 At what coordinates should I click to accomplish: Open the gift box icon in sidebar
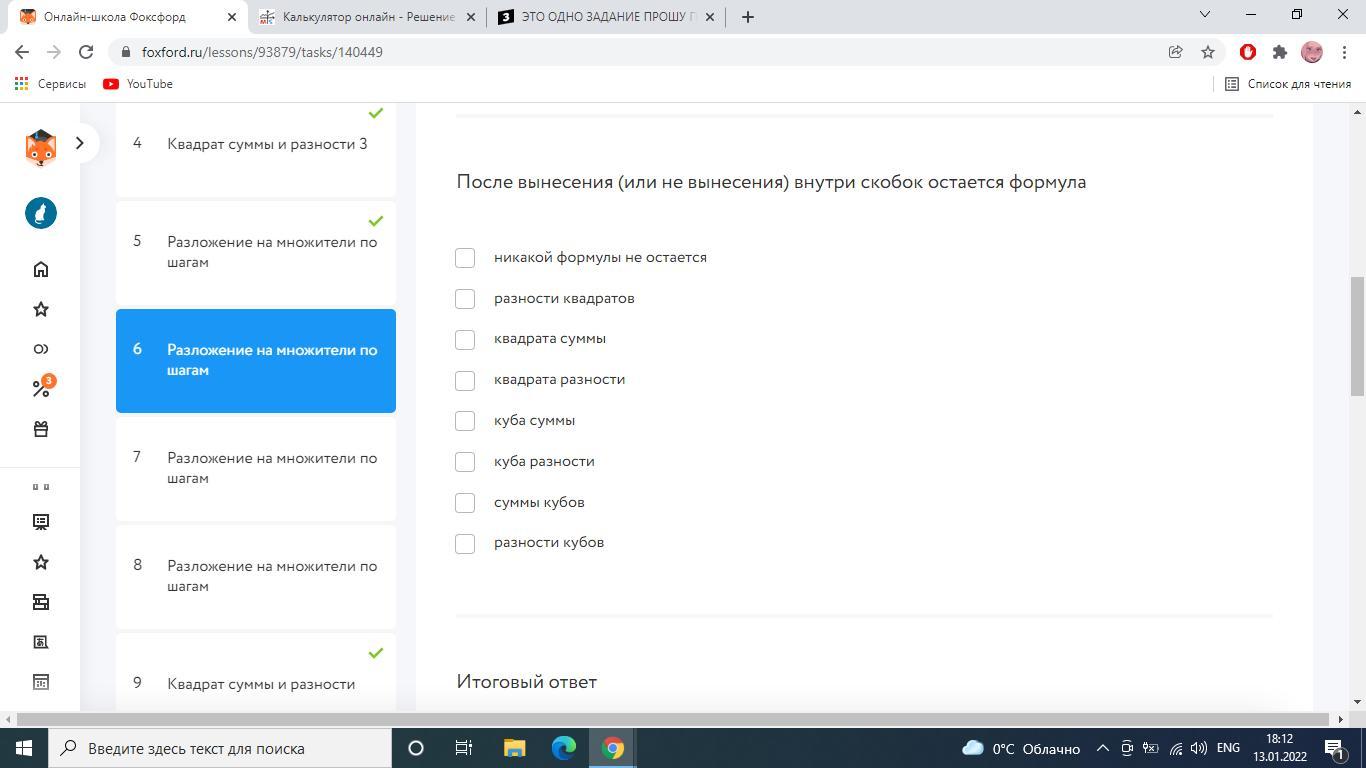41,429
